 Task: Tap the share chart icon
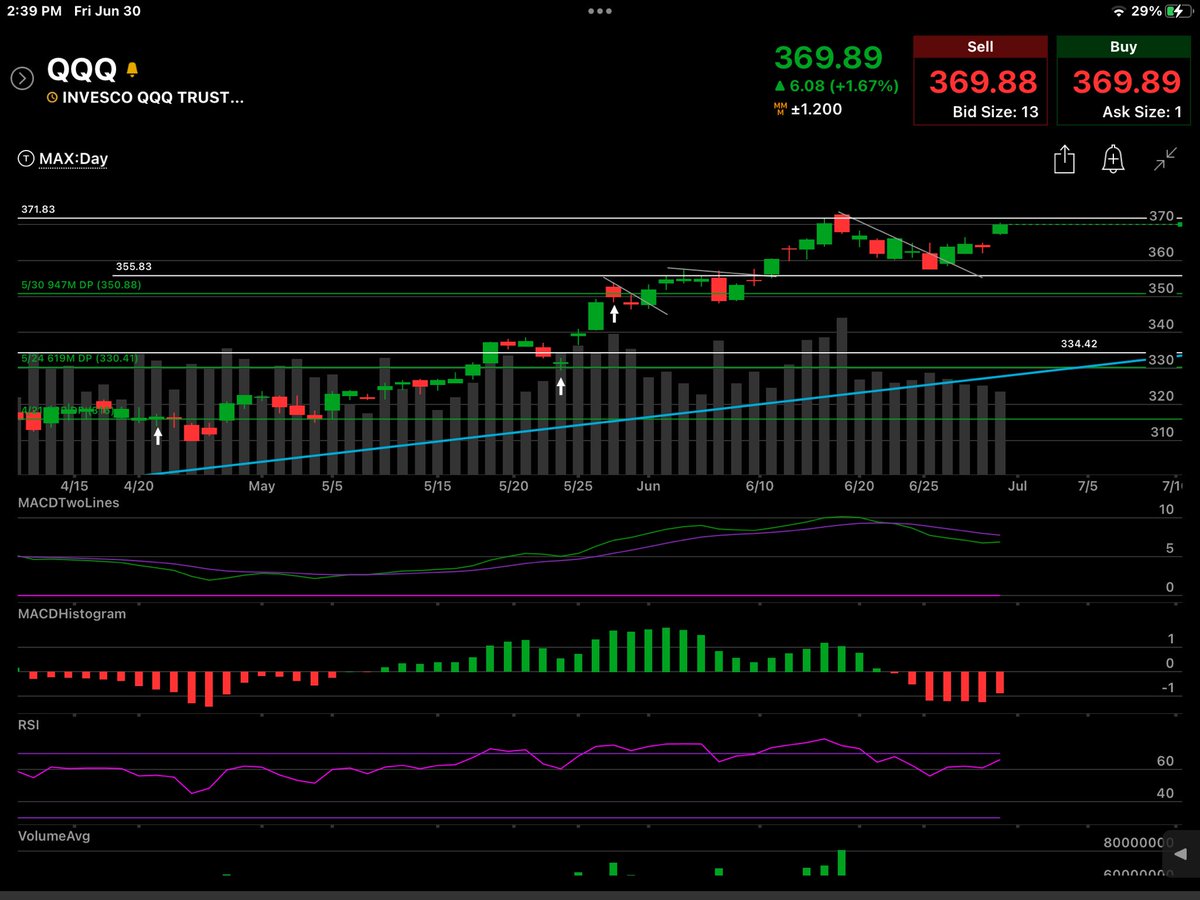pyautogui.click(x=1064, y=159)
